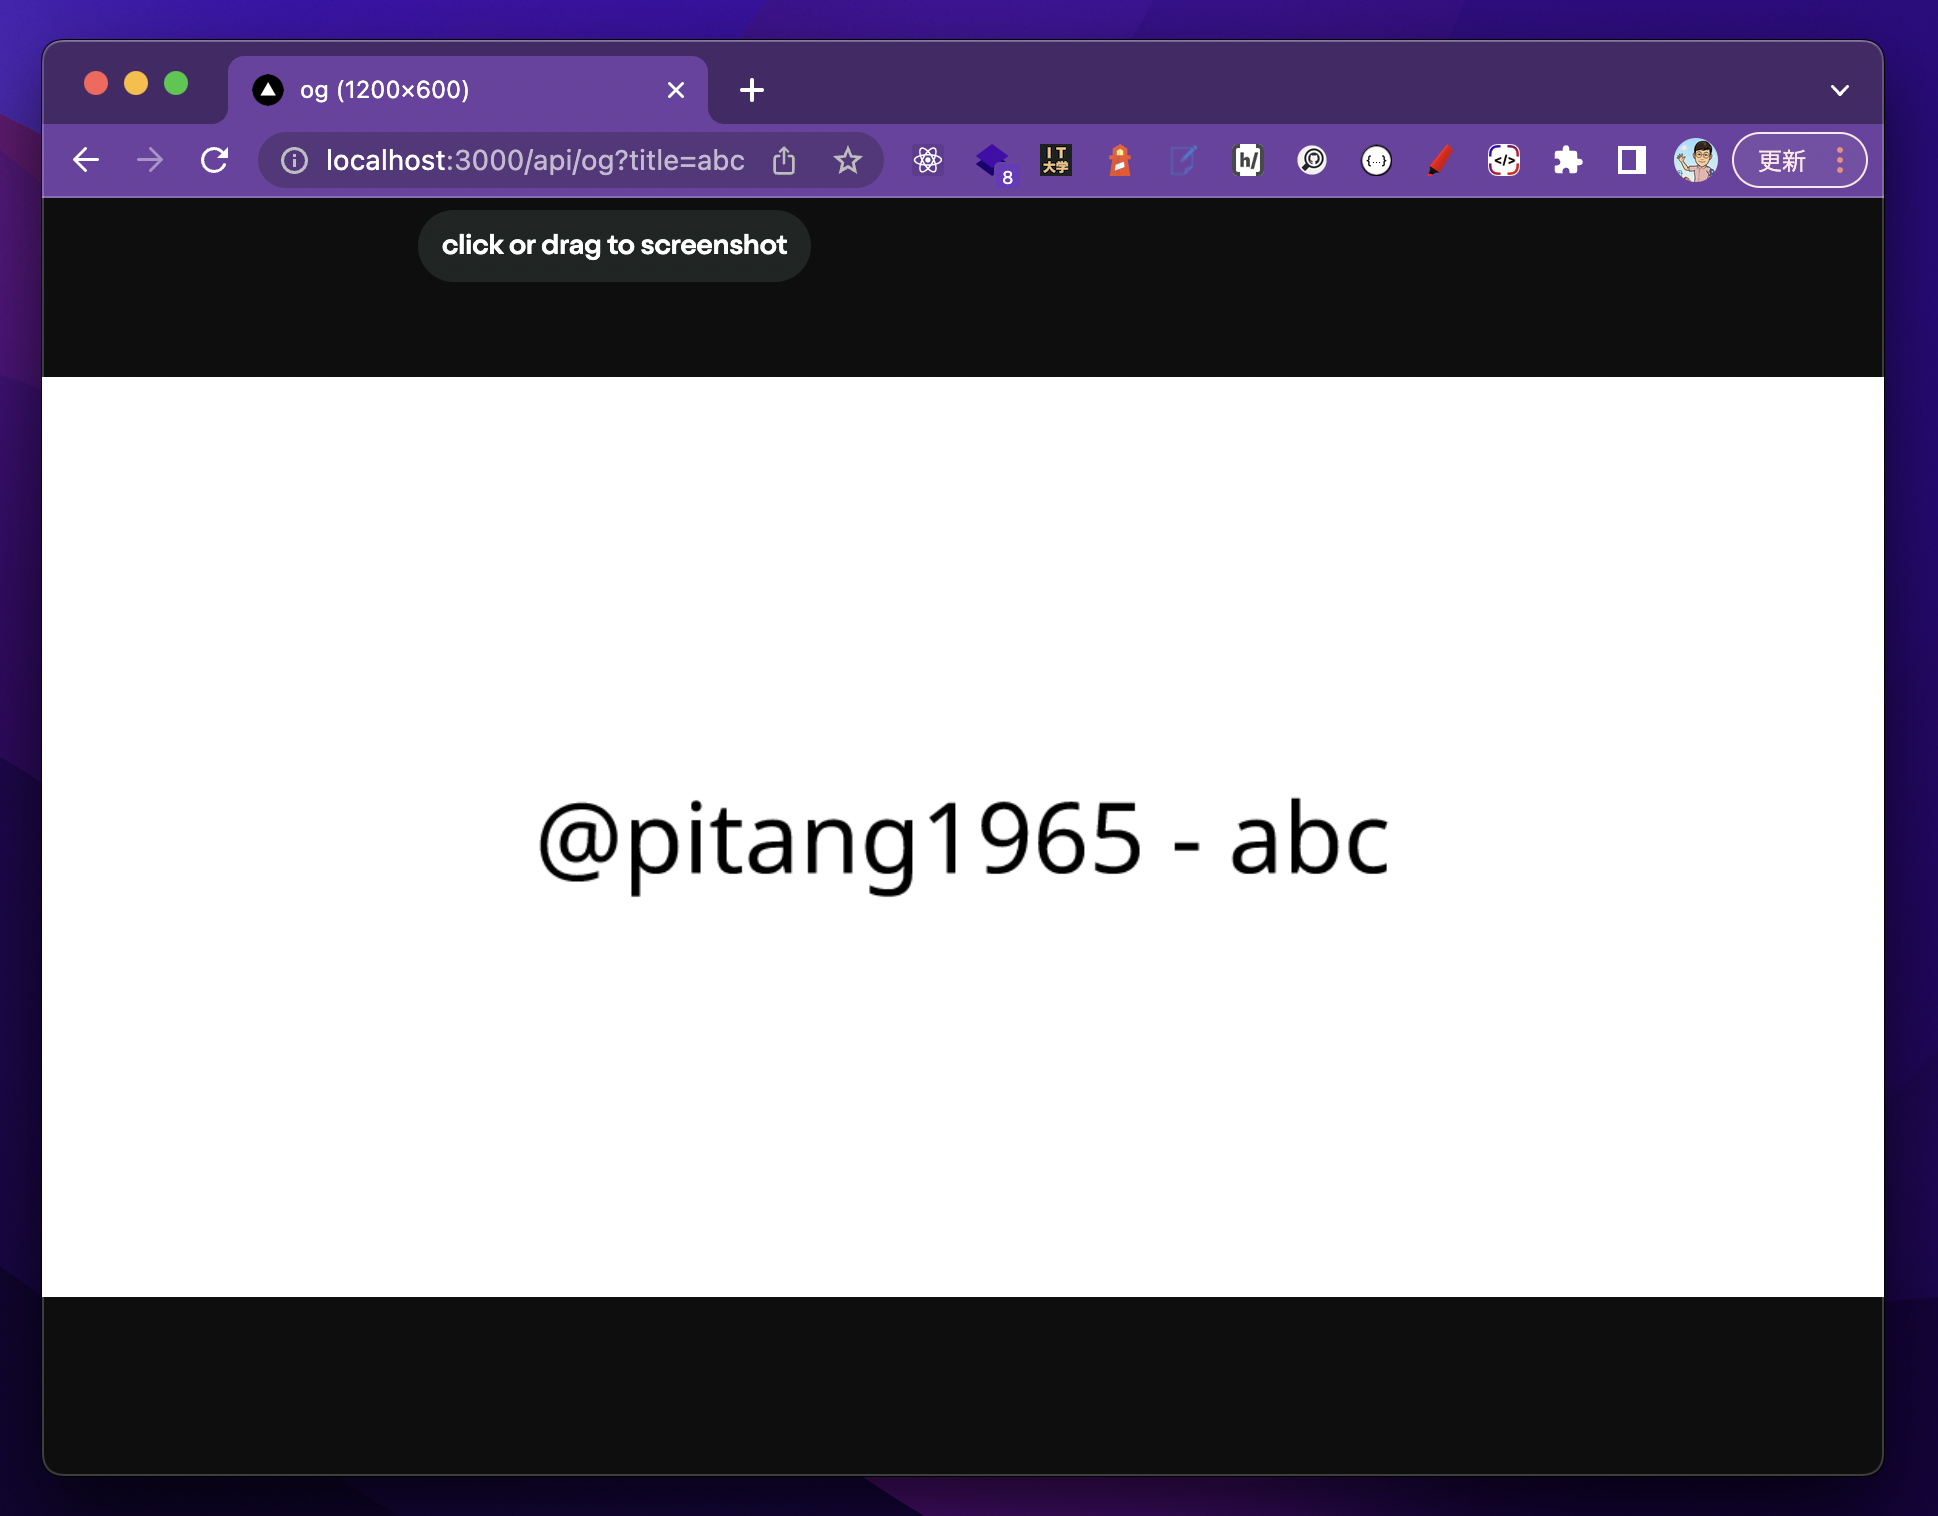Expand the tab search chevron
The width and height of the screenshot is (1938, 1516).
(x=1838, y=90)
